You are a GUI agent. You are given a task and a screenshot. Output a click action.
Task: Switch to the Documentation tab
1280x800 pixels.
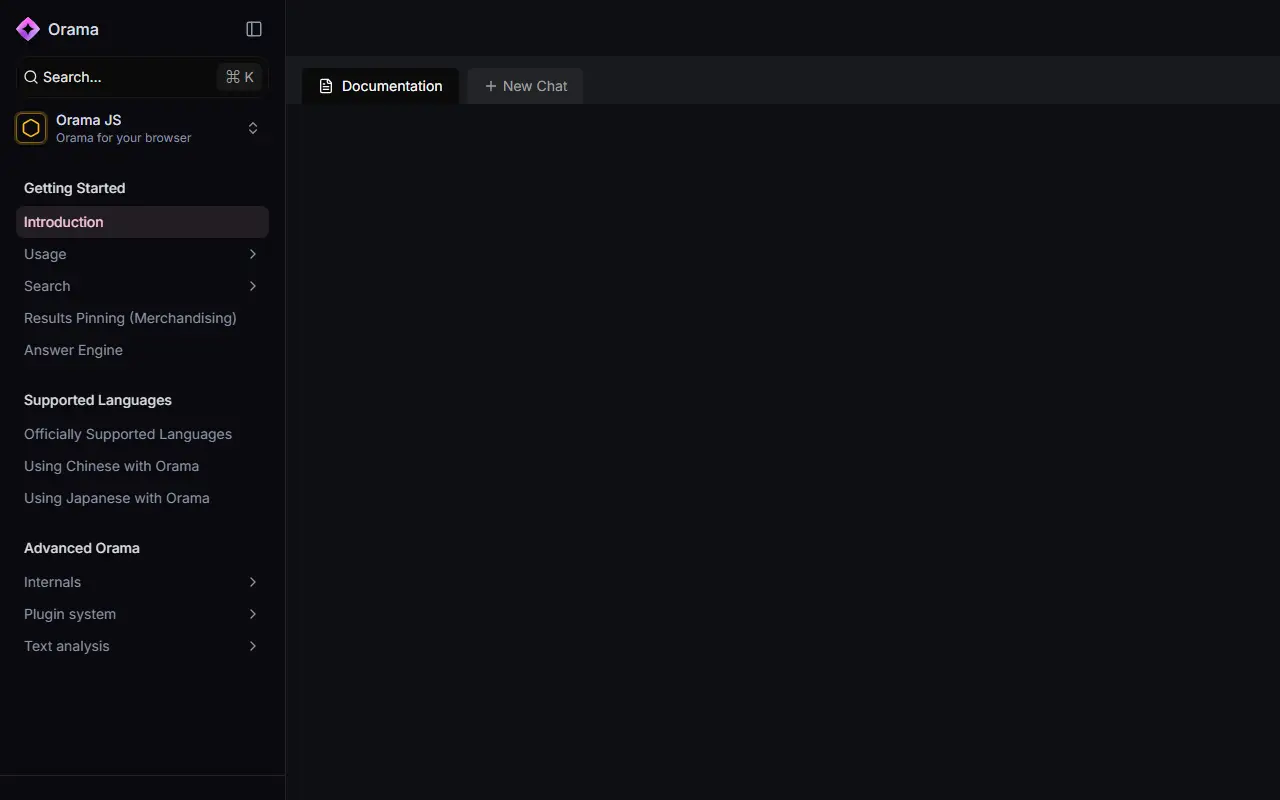tap(381, 86)
